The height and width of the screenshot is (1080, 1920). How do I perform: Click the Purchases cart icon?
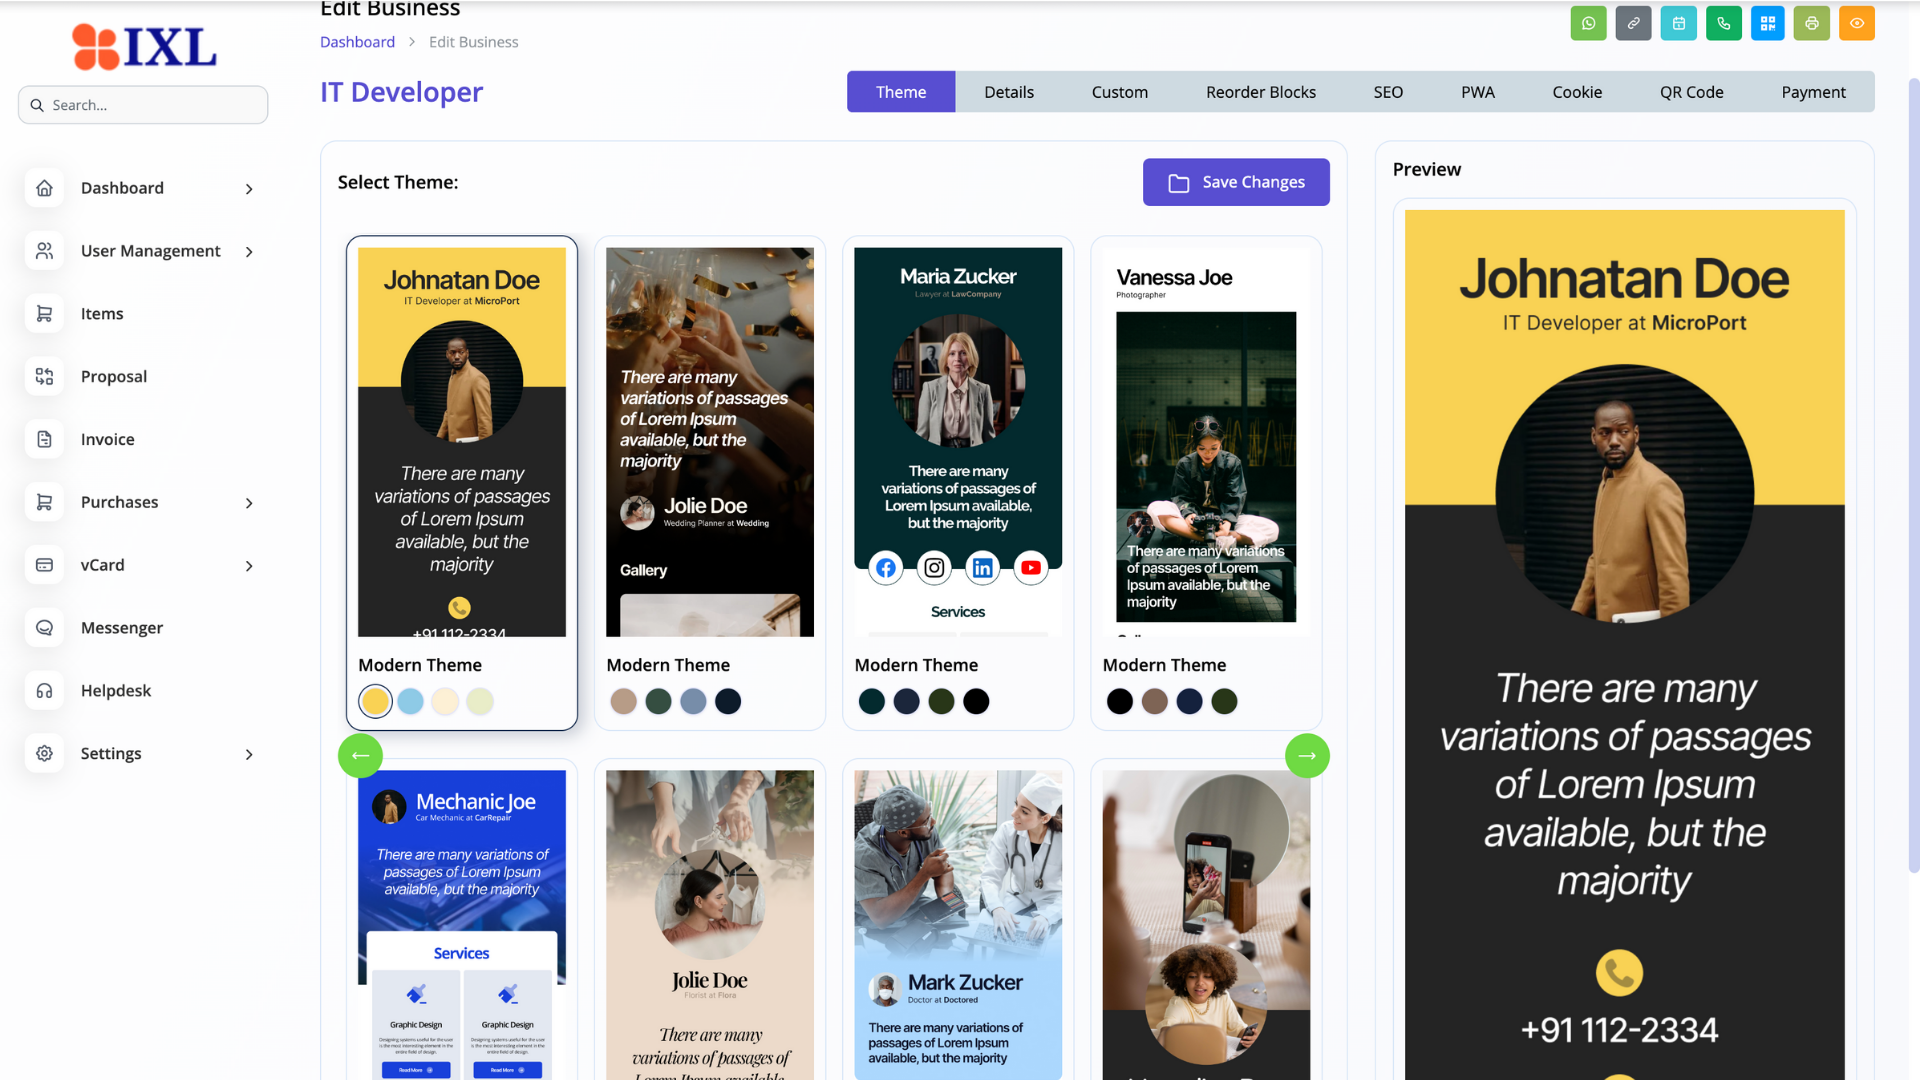(x=44, y=502)
